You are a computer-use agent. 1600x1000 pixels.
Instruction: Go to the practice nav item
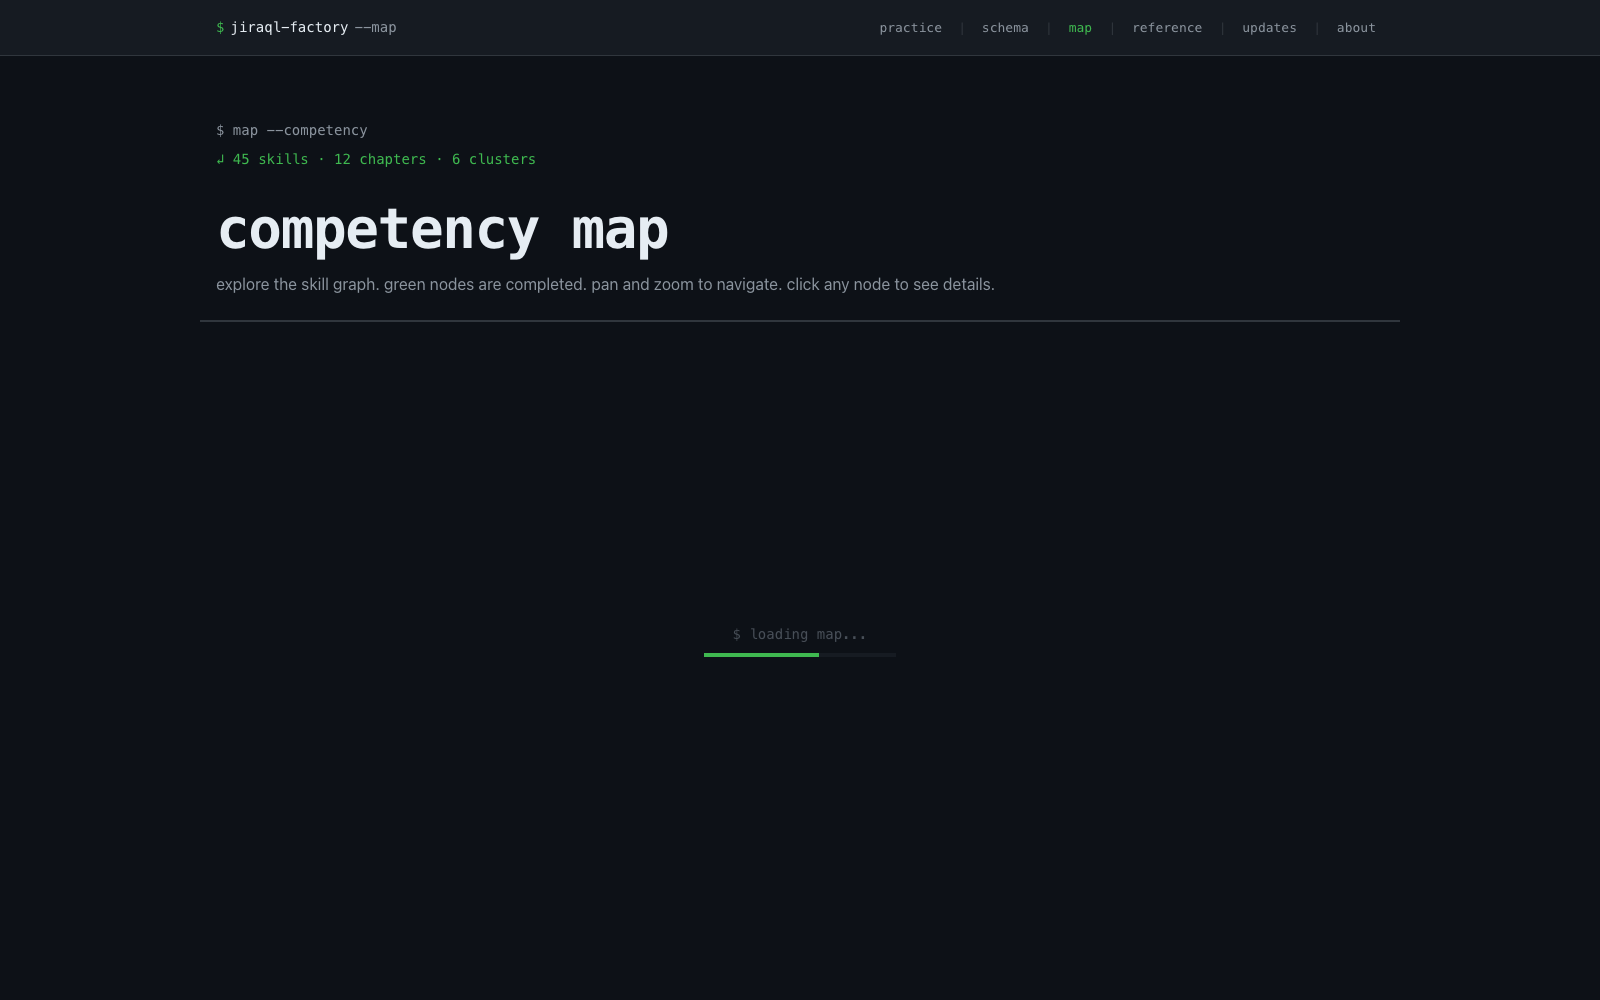910,28
